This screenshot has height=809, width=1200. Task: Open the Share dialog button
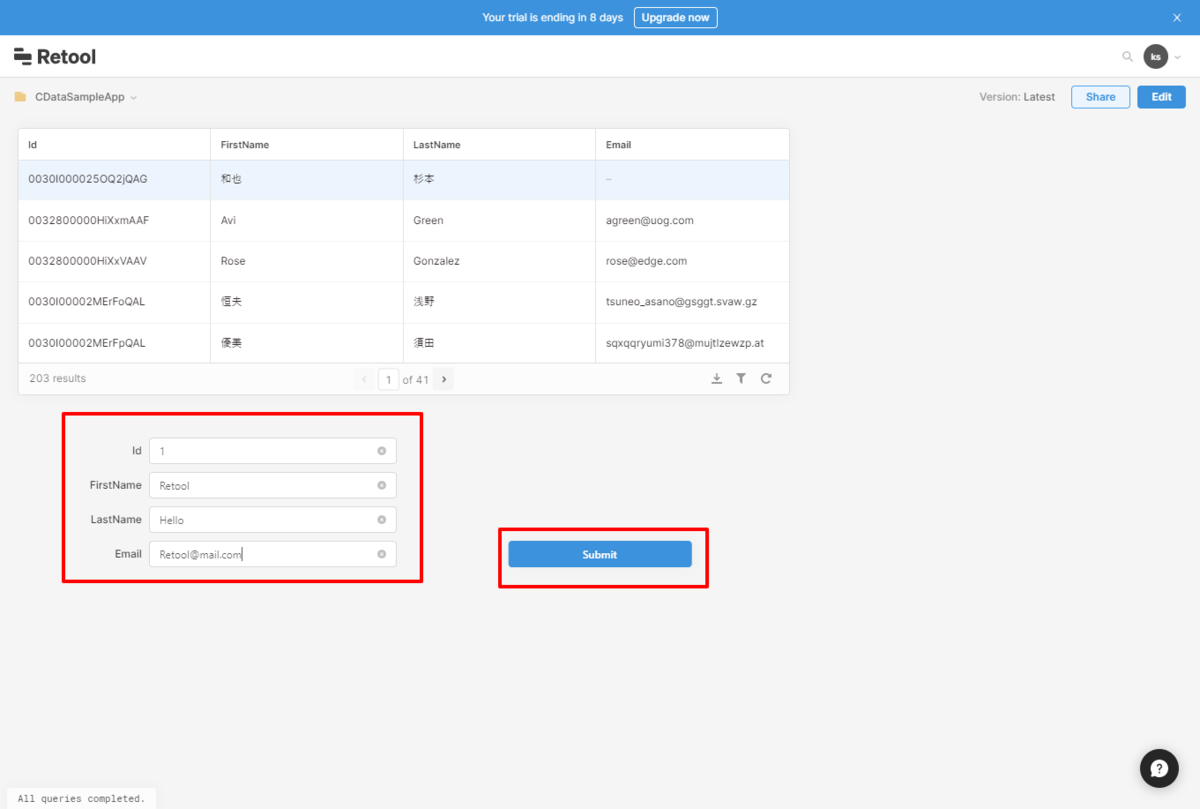(x=1101, y=97)
